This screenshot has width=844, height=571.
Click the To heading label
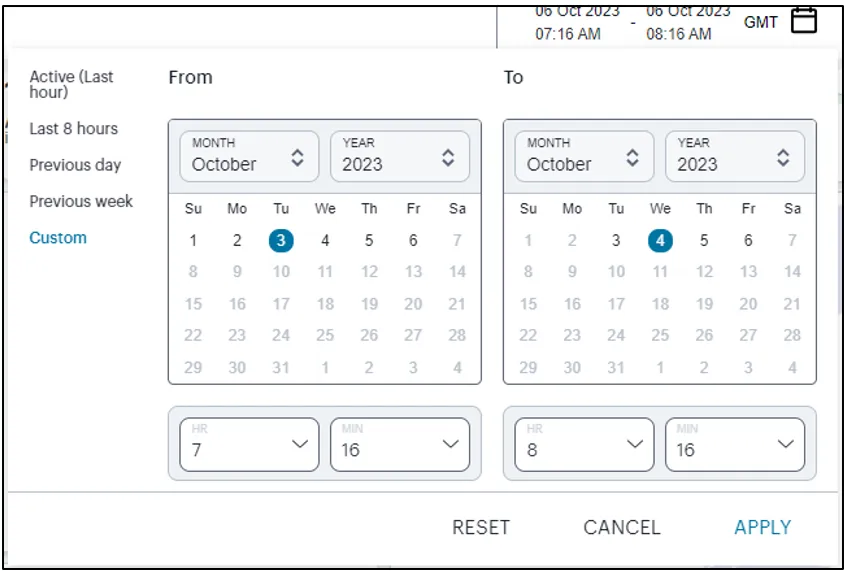pyautogui.click(x=514, y=77)
